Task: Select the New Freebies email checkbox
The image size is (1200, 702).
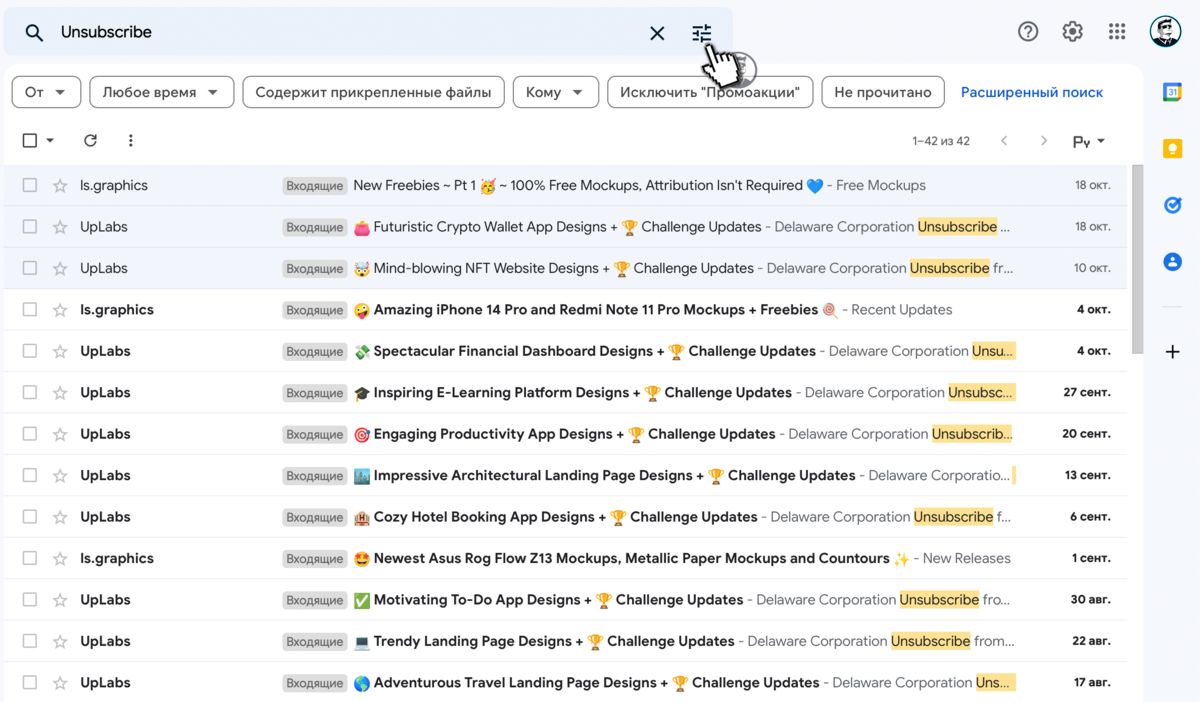Action: click(x=30, y=185)
